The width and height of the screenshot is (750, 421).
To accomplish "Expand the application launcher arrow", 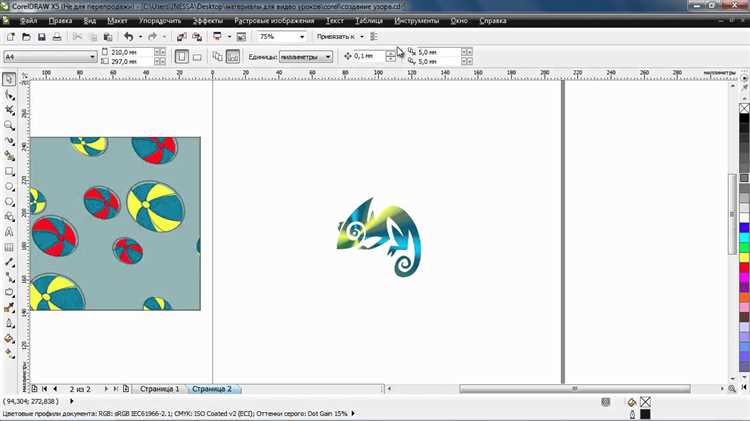I will click(229, 37).
